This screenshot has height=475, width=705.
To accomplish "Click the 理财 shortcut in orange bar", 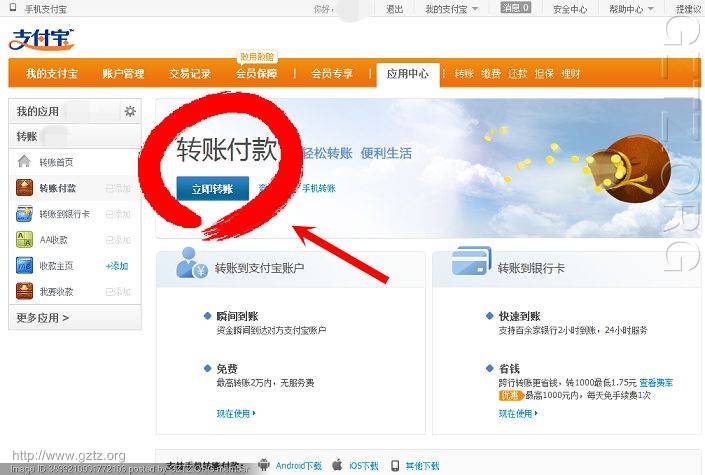I will pos(571,73).
